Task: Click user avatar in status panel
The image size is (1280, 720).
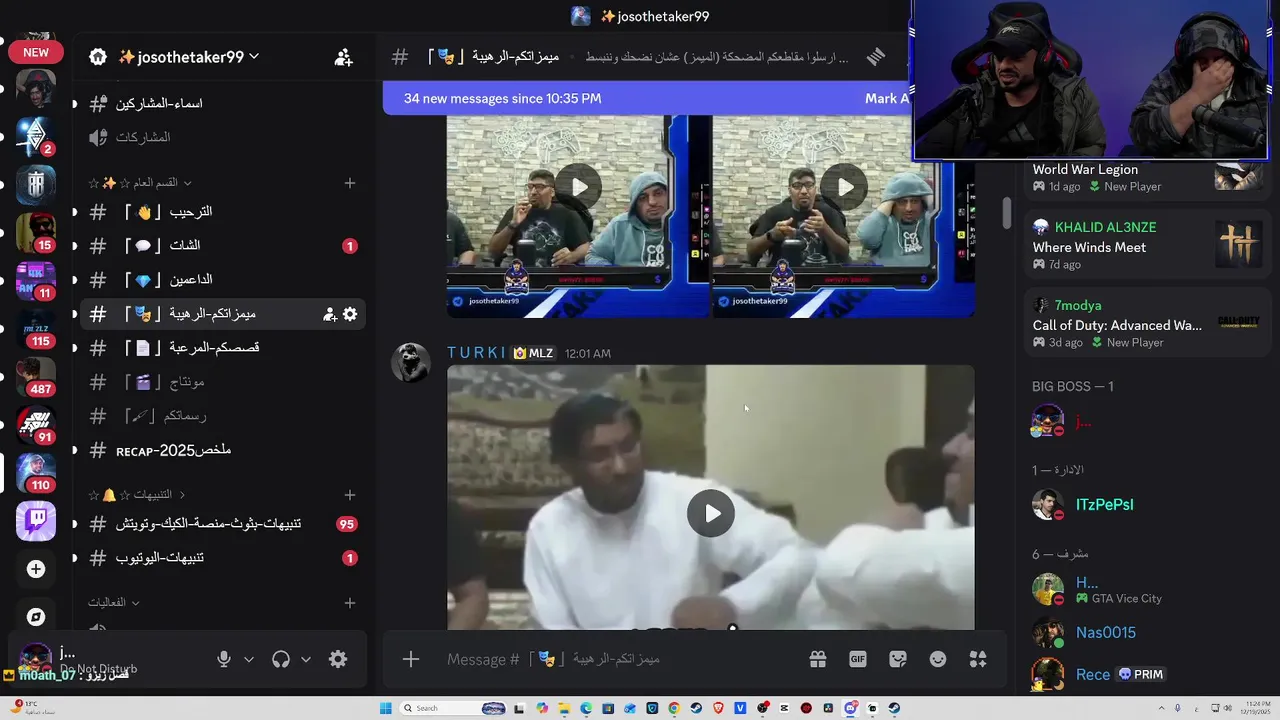Action: 36,659
